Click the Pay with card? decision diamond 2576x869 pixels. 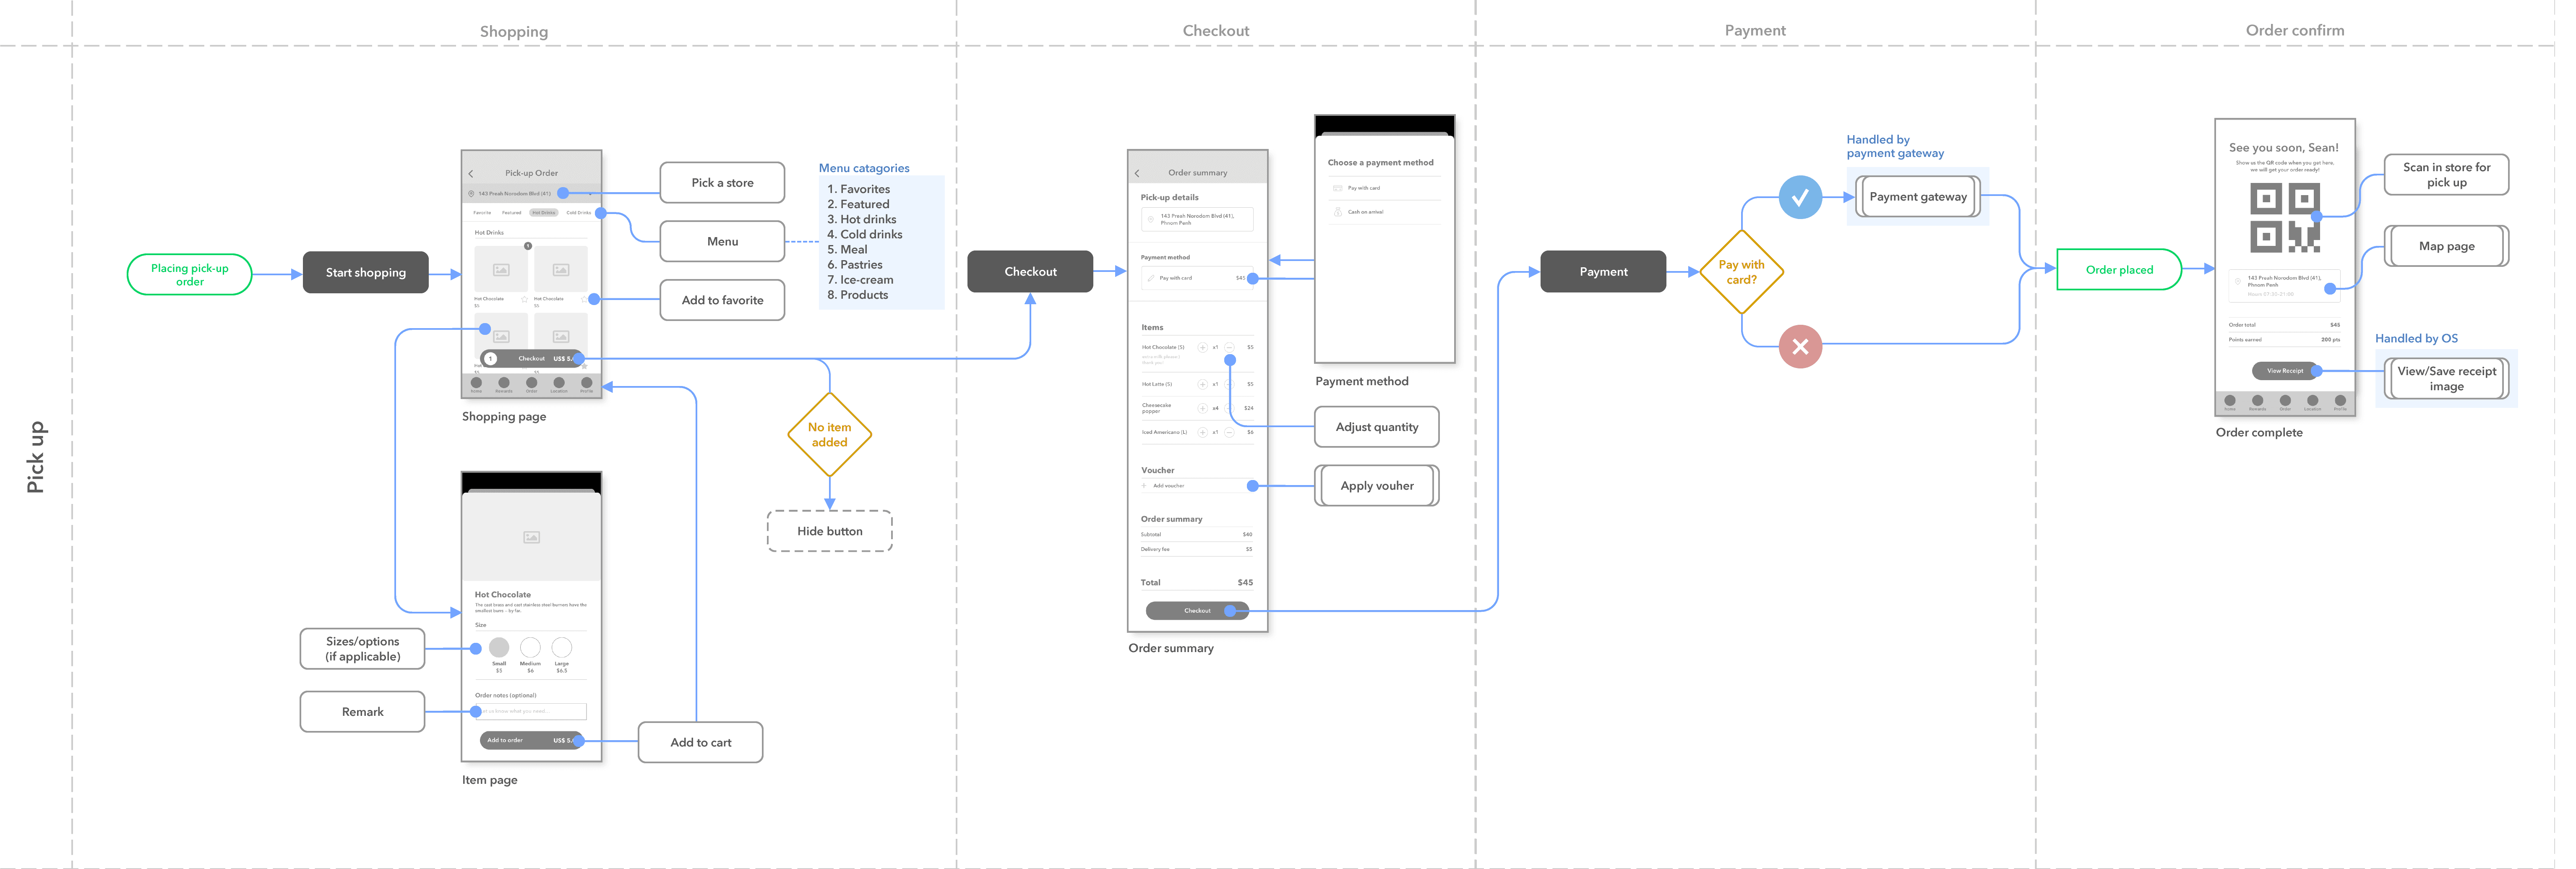pos(1741,272)
